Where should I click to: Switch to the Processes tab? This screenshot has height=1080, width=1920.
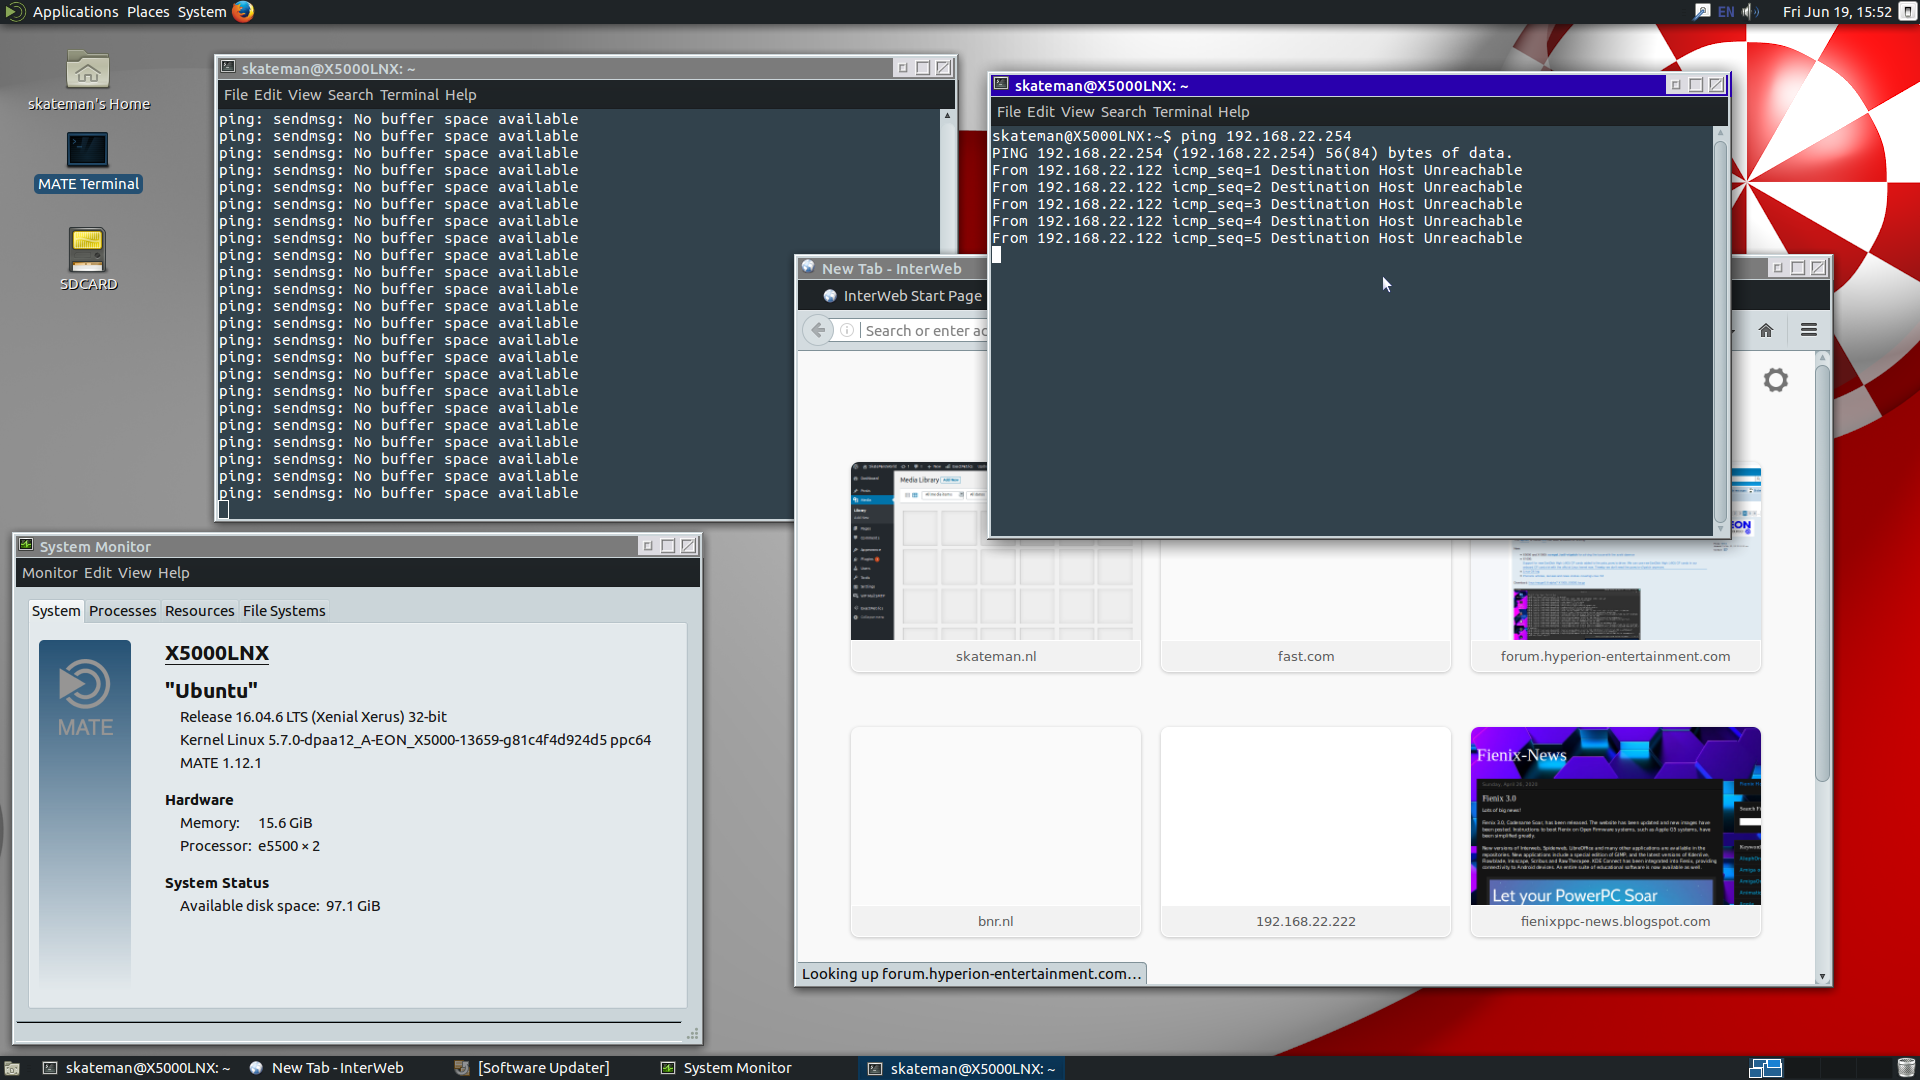122,611
